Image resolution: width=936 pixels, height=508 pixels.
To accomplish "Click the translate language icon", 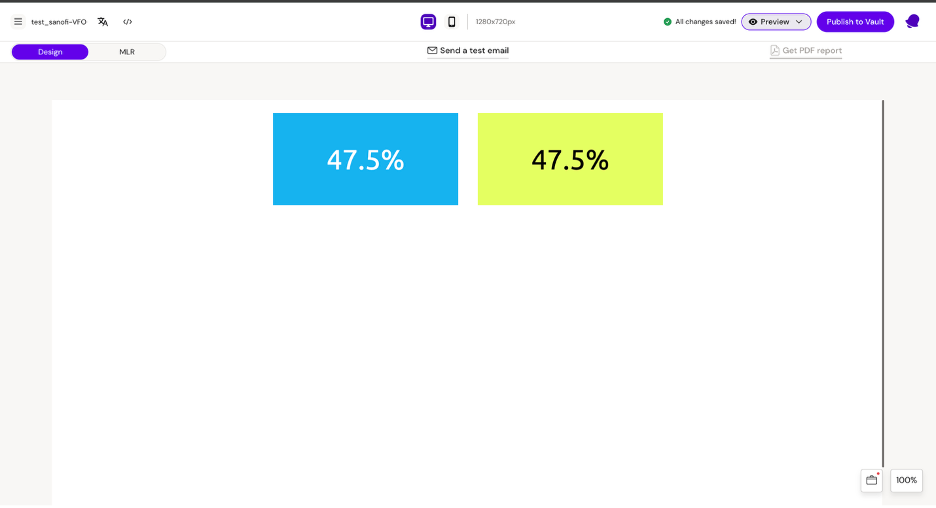I will pyautogui.click(x=103, y=21).
